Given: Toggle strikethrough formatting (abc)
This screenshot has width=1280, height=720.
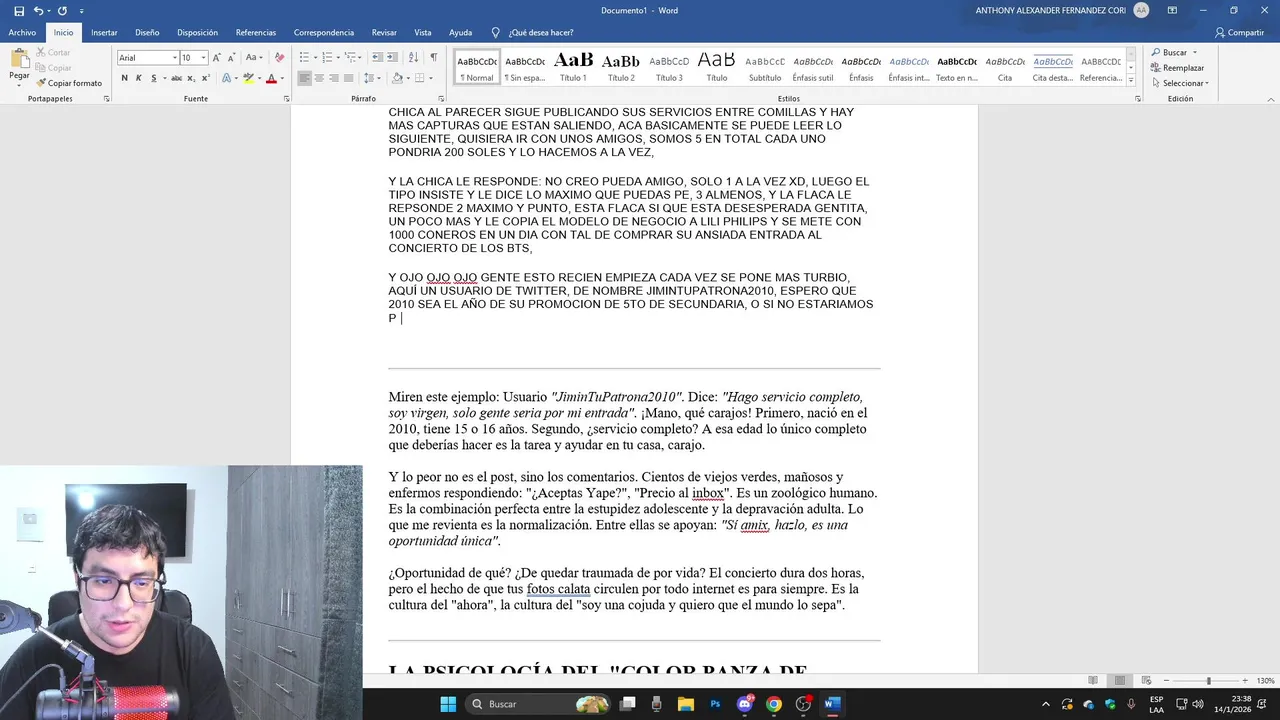Looking at the screenshot, I should point(176,78).
